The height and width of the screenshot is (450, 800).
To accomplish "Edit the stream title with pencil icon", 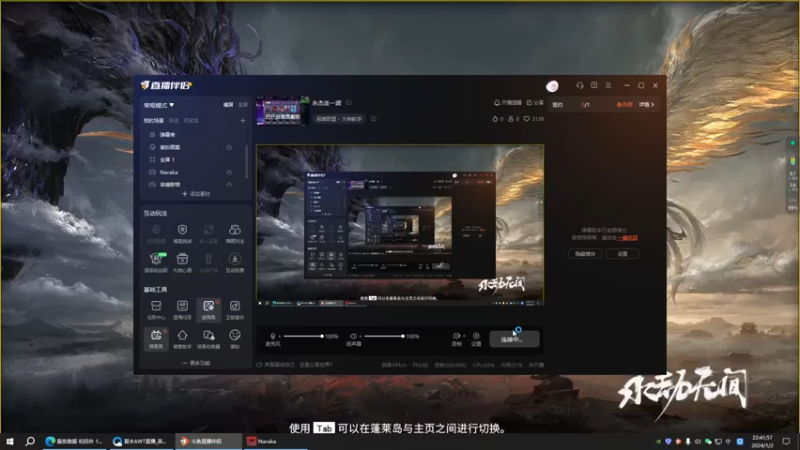I will [349, 103].
